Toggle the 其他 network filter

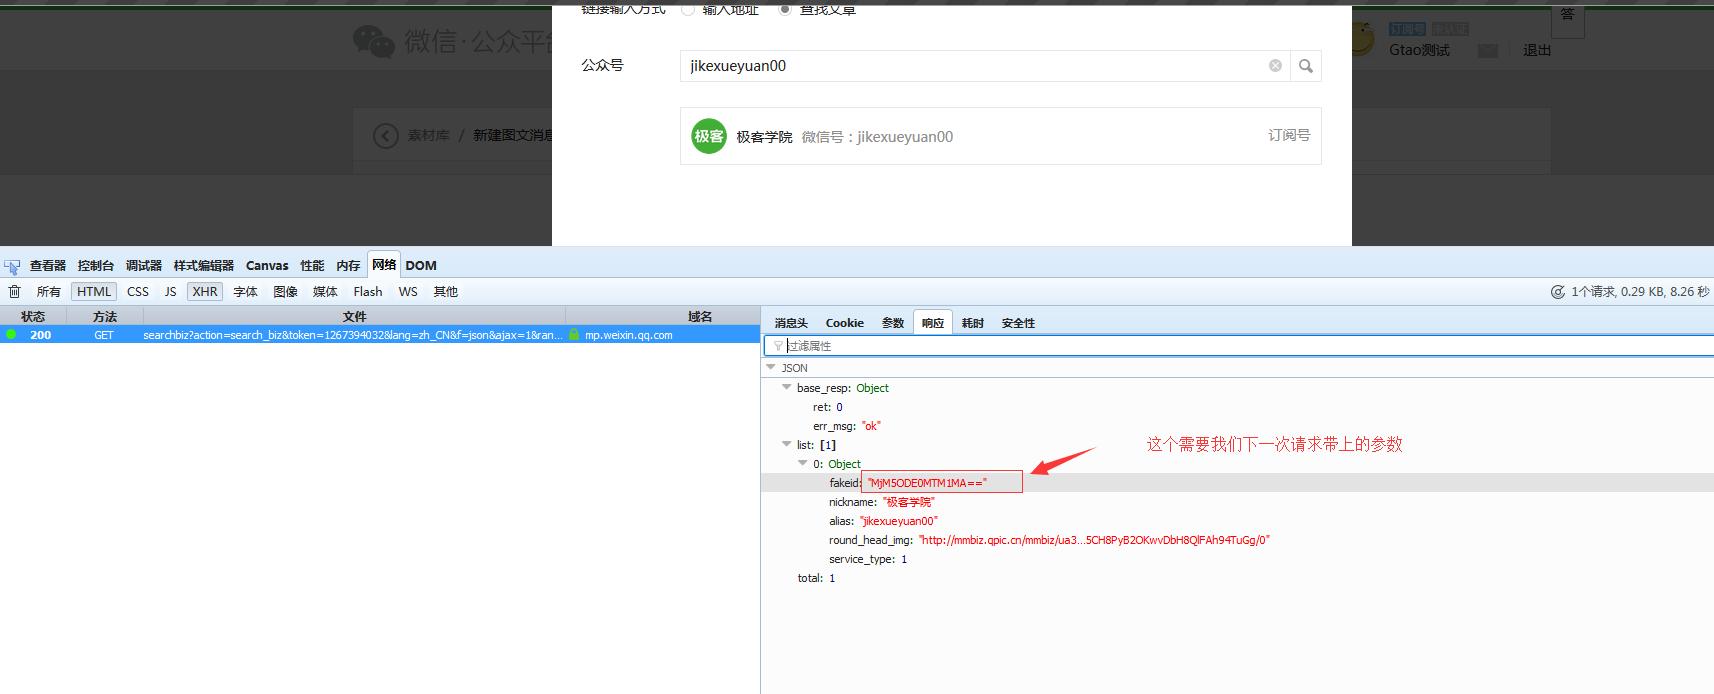(x=446, y=292)
